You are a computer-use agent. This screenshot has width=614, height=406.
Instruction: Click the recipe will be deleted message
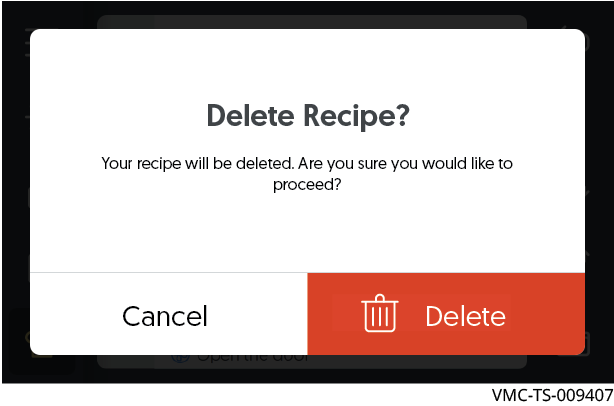tap(307, 173)
